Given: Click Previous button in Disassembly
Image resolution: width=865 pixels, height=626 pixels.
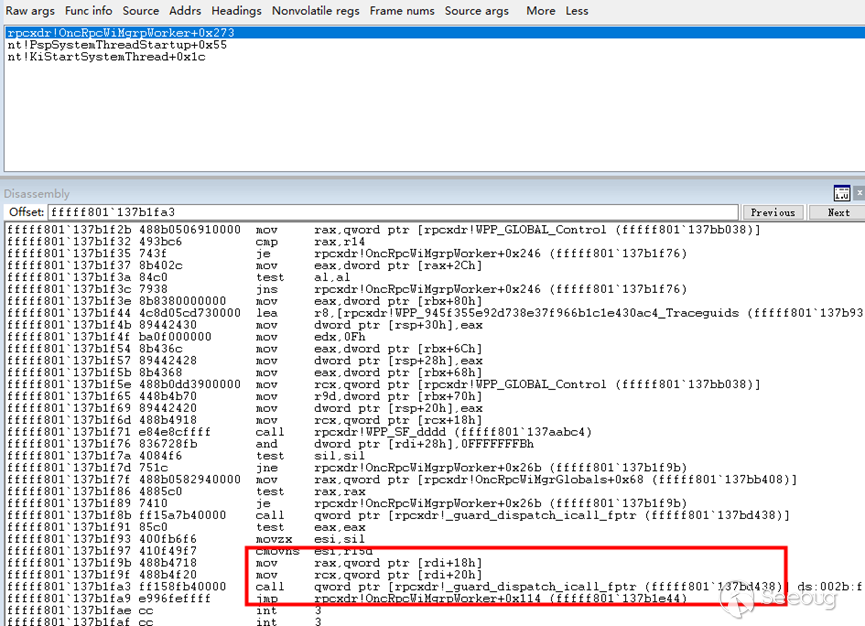Looking at the screenshot, I should pyautogui.click(x=773, y=212).
